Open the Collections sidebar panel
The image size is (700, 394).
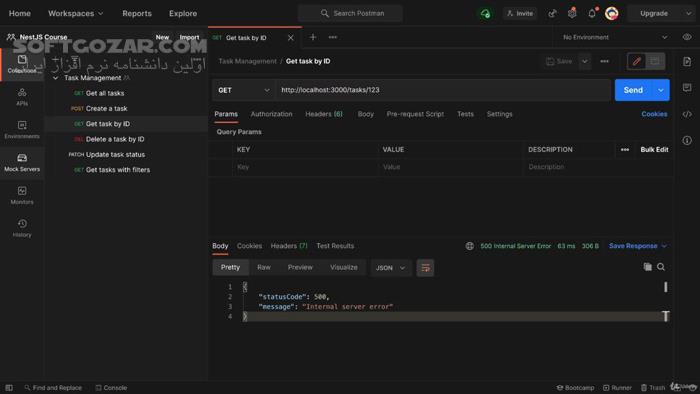(22, 64)
